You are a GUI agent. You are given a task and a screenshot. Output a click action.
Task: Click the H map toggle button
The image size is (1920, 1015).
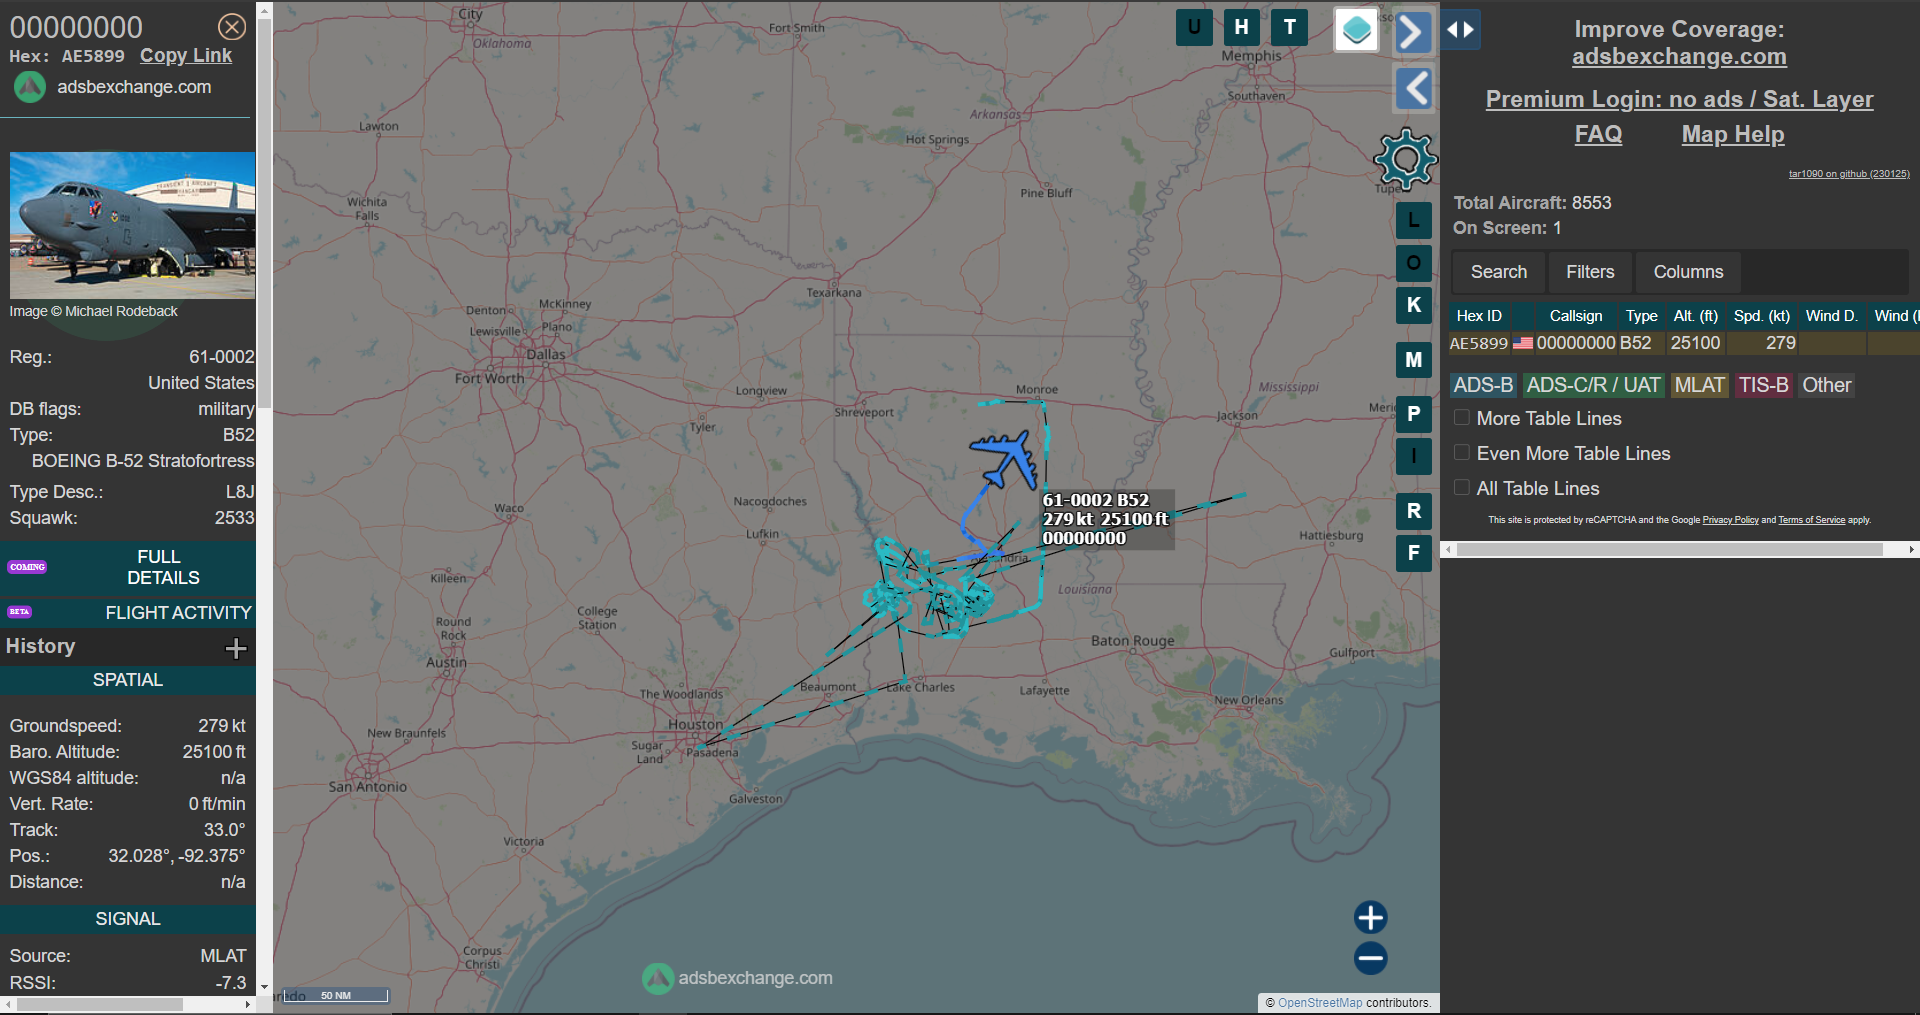pos(1242,27)
